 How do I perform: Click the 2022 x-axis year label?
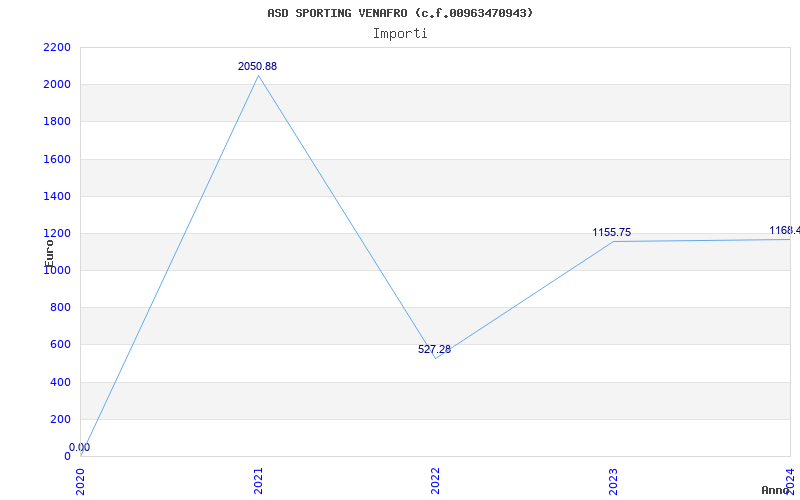[x=435, y=481]
